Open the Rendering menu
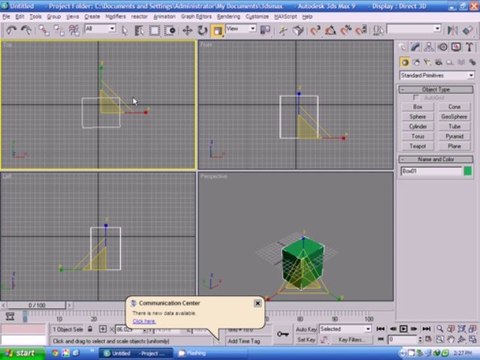This screenshot has width=480, height=360. pyautogui.click(x=228, y=16)
